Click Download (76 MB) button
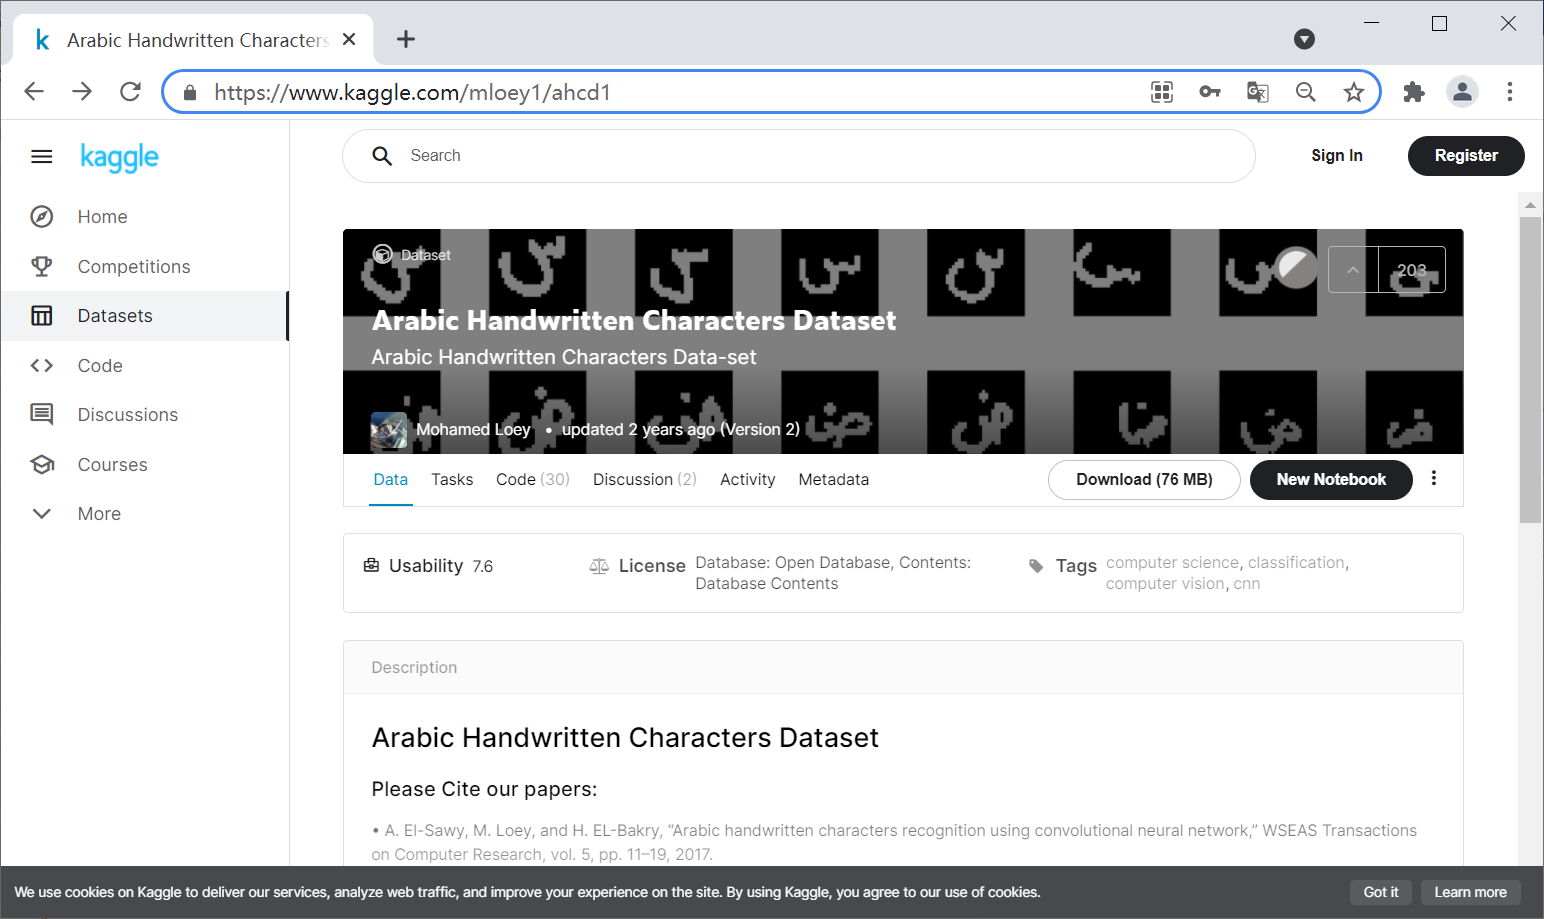 click(1144, 480)
